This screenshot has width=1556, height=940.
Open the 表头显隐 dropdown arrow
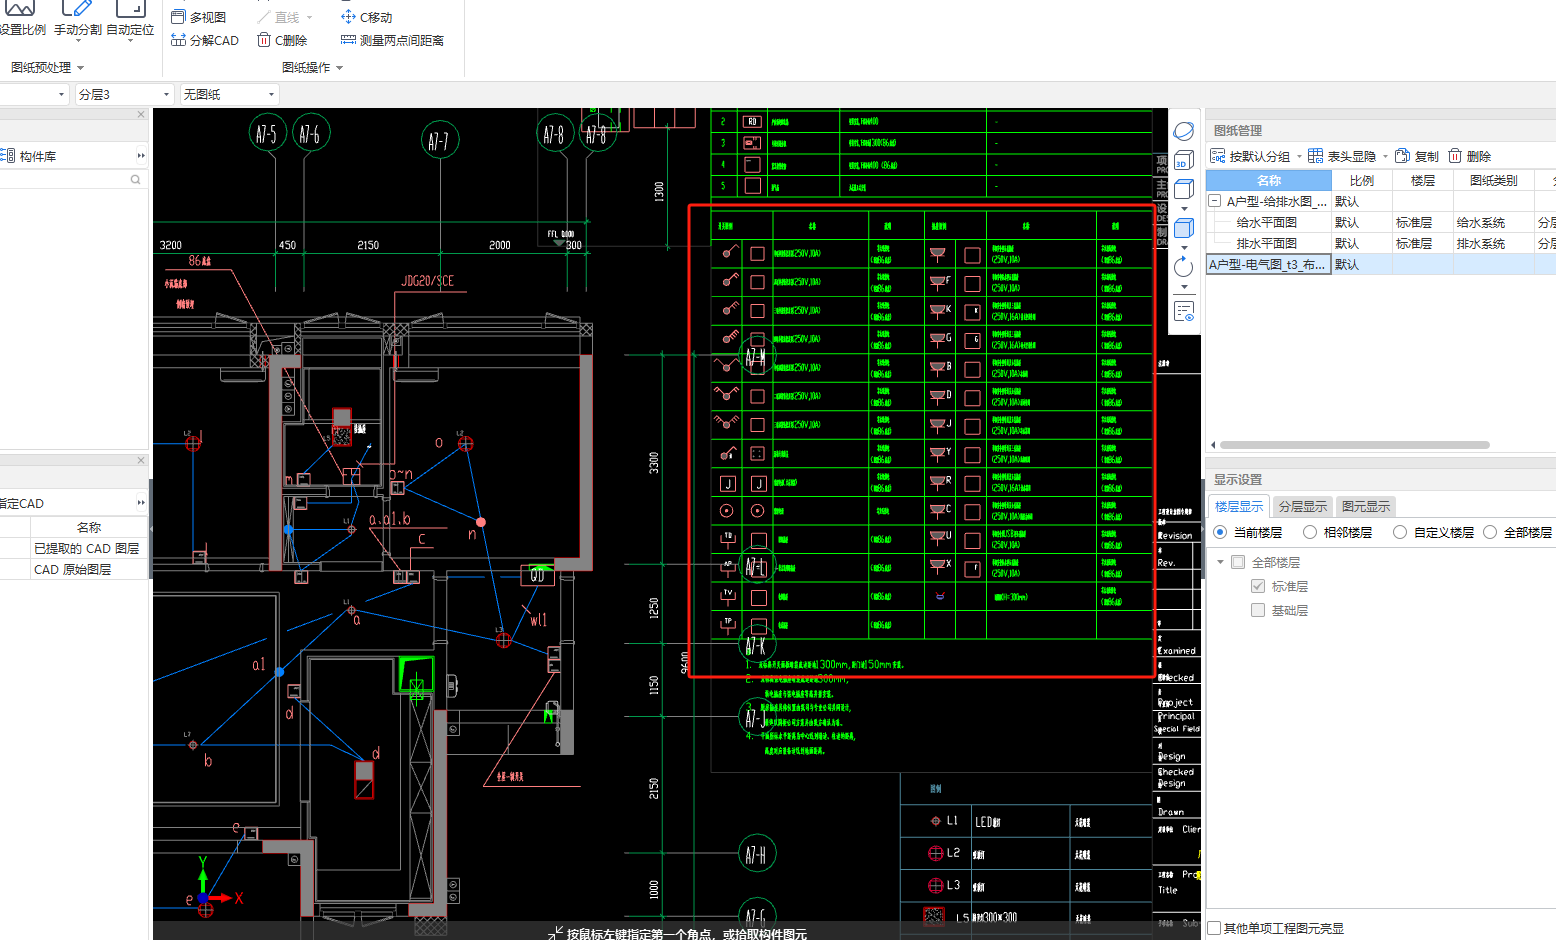click(1385, 156)
